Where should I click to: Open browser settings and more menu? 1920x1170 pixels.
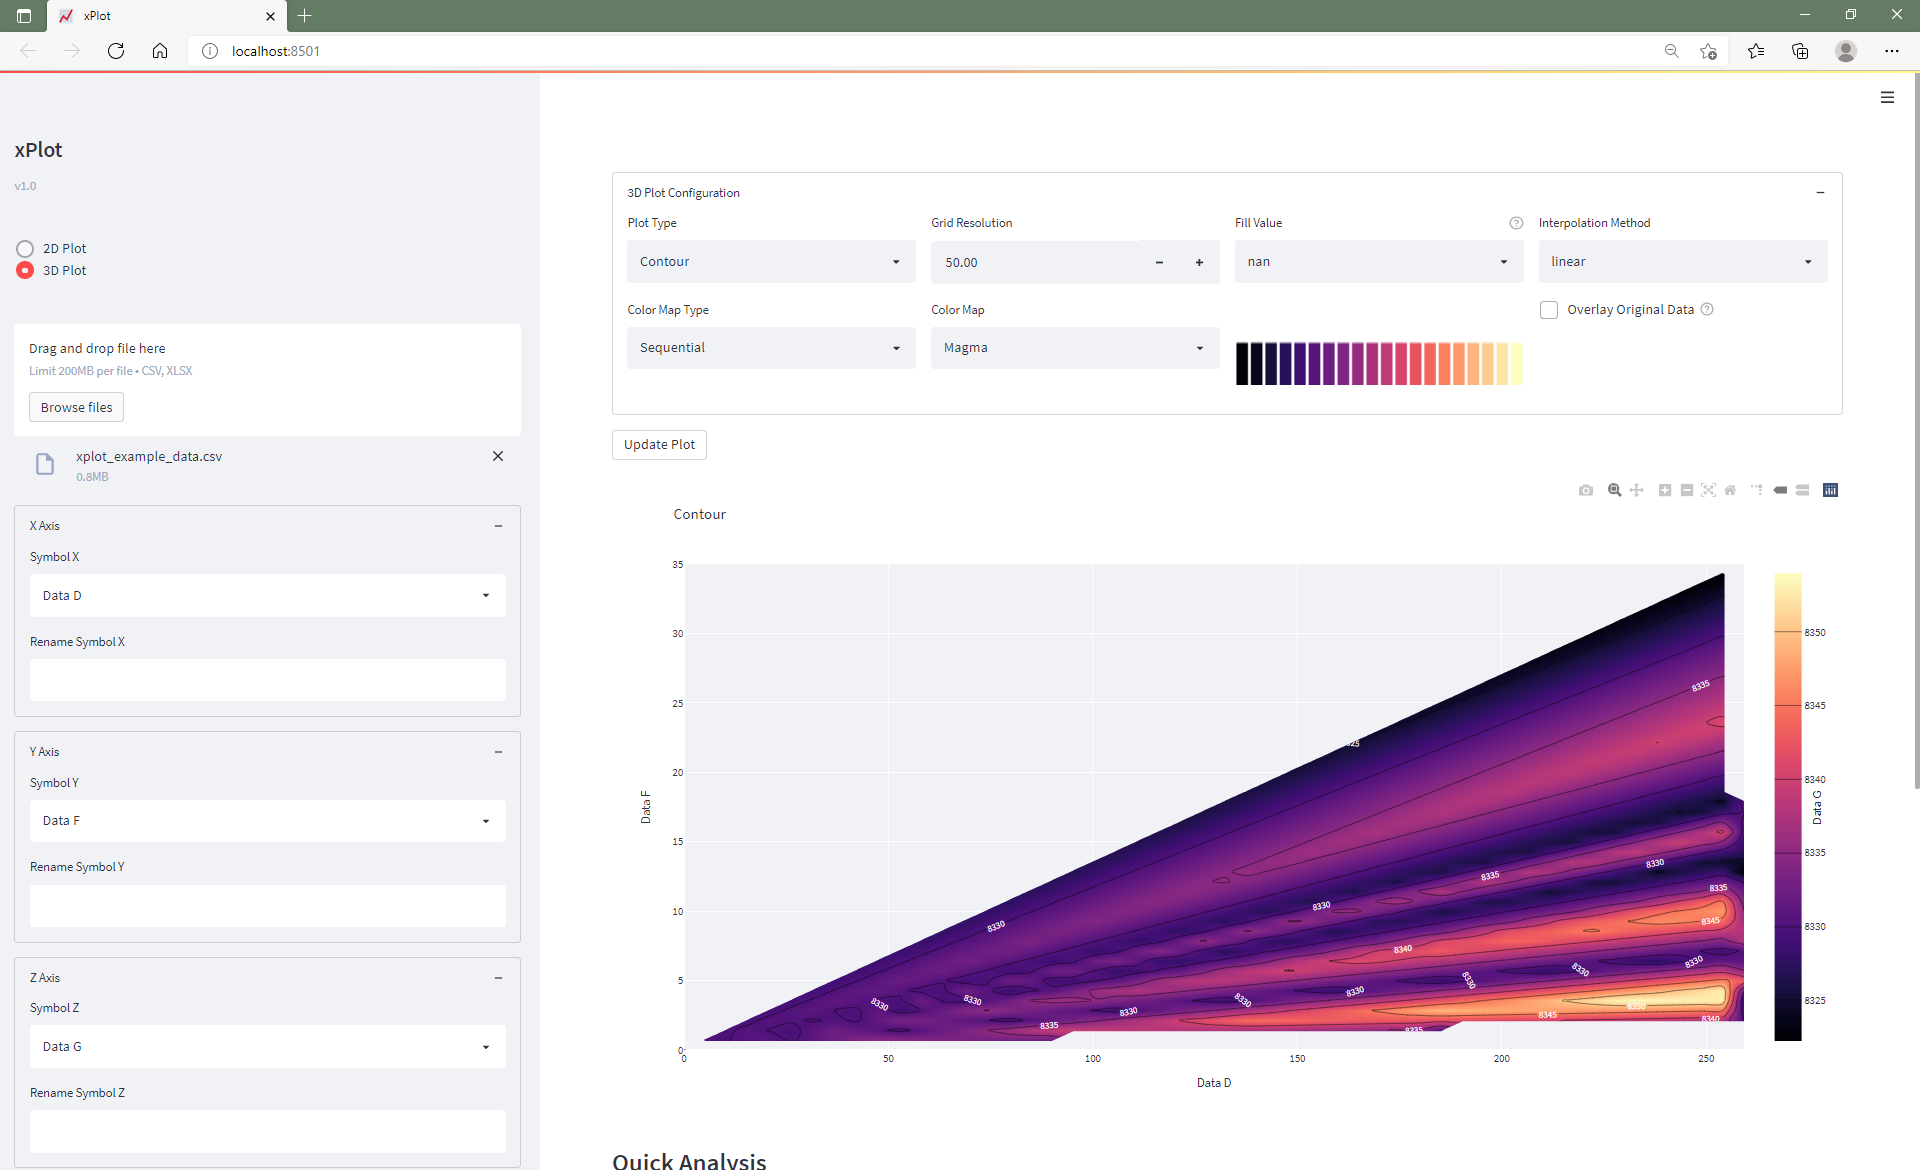click(x=1892, y=51)
